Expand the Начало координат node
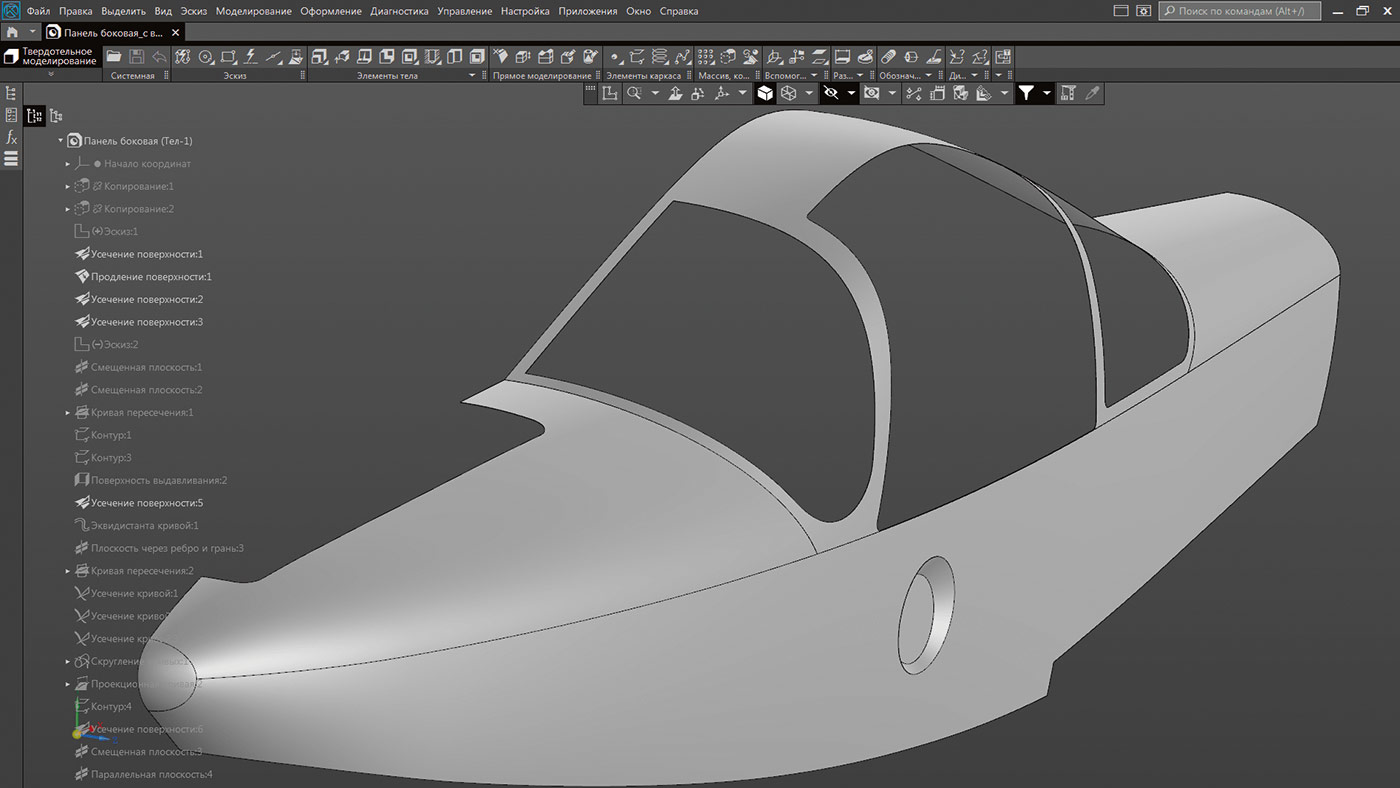The image size is (1400, 788). pyautogui.click(x=68, y=164)
